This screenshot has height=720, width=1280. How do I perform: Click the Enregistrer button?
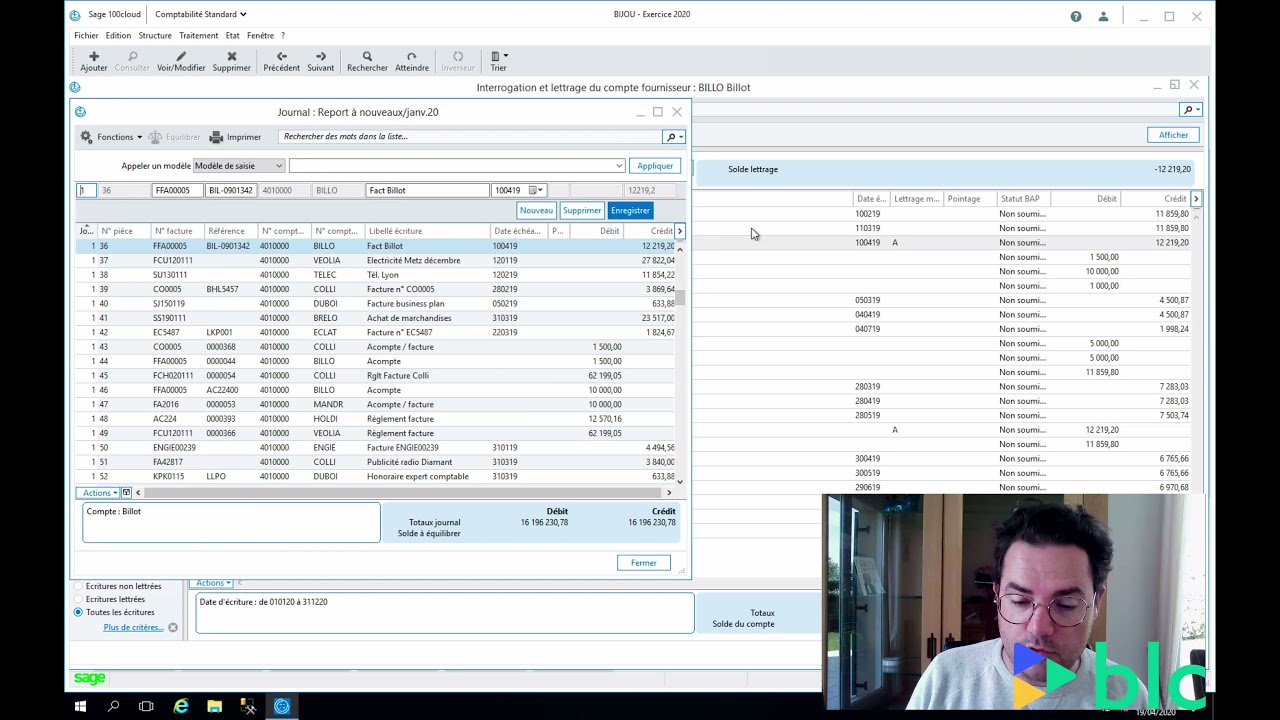630,211
